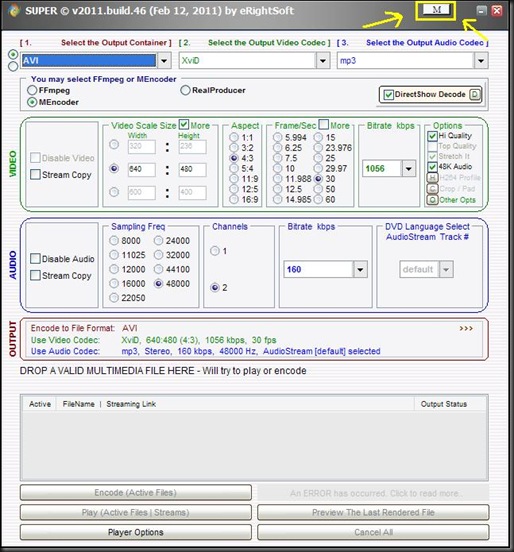The image size is (514, 552).
Task: Click the Crop / Pad C icon
Action: [x=432, y=189]
